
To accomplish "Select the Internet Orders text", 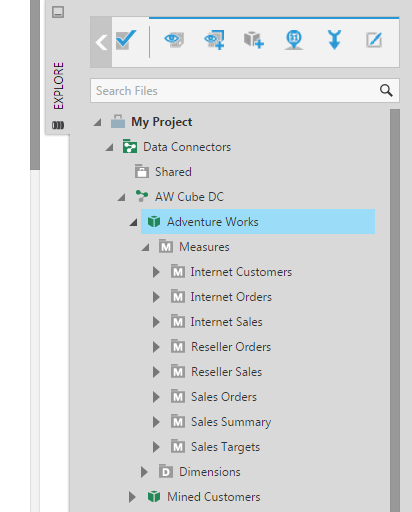I will click(231, 297).
